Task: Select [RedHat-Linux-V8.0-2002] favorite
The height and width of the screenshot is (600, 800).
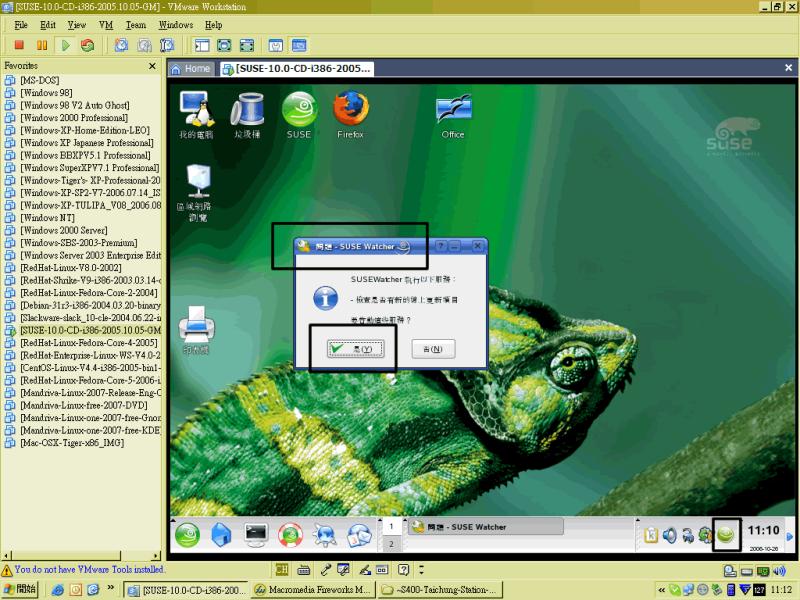Action: pyautogui.click(x=71, y=268)
